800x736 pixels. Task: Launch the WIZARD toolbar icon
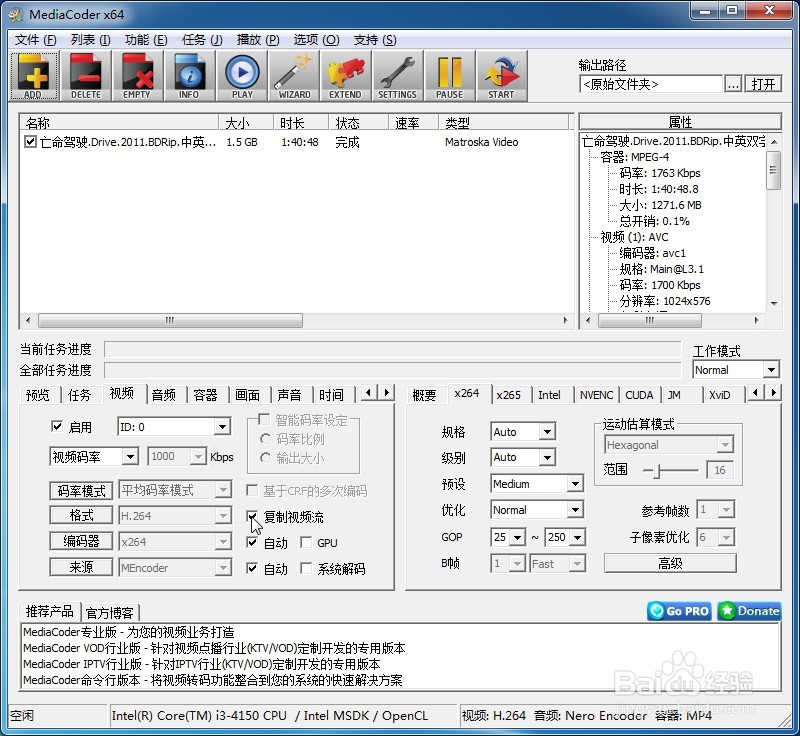click(x=294, y=75)
